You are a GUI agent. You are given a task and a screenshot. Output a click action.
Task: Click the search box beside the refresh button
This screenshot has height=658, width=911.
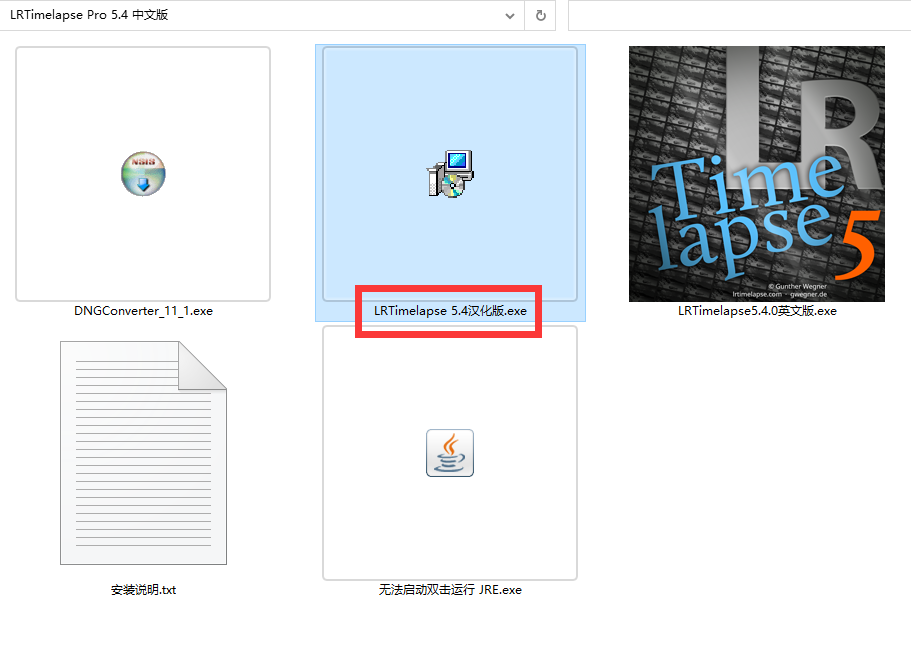pos(739,16)
